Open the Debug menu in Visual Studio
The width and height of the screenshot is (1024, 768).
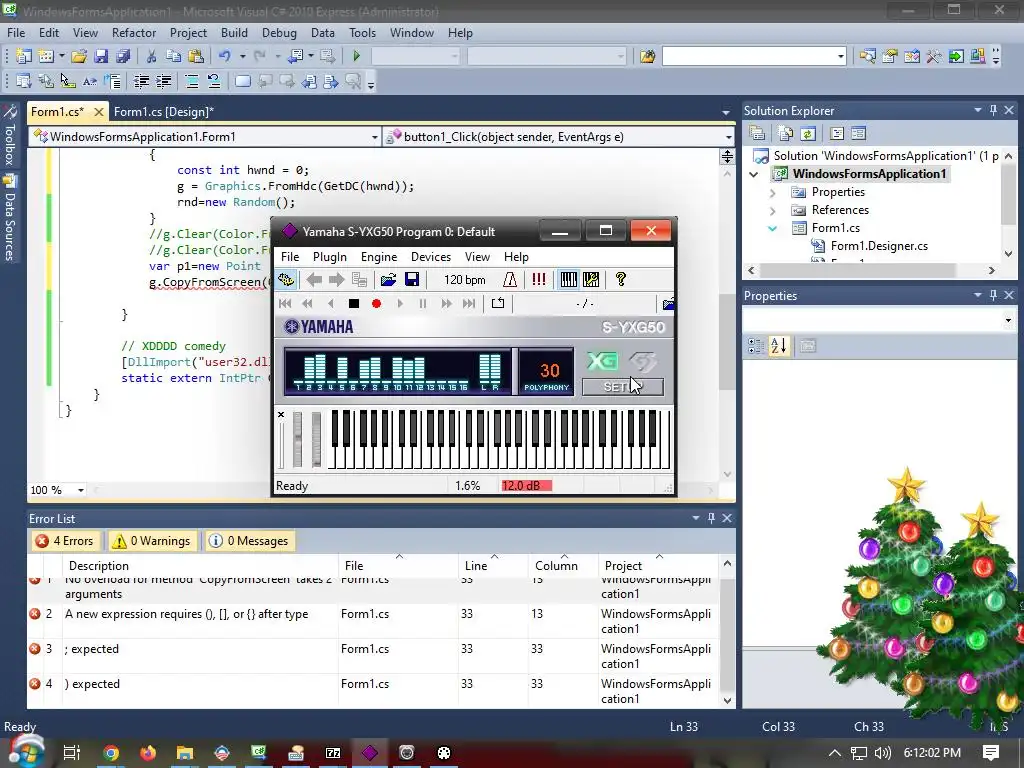point(279,33)
